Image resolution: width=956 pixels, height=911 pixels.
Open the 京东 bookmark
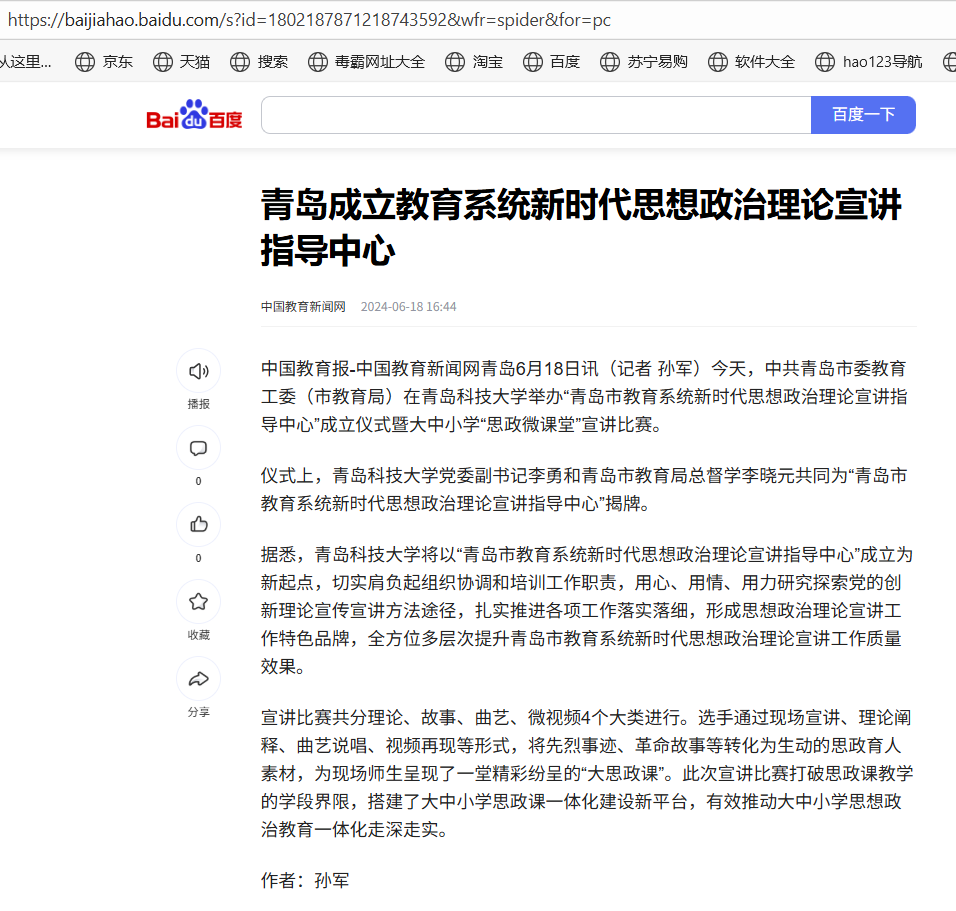tap(104, 61)
